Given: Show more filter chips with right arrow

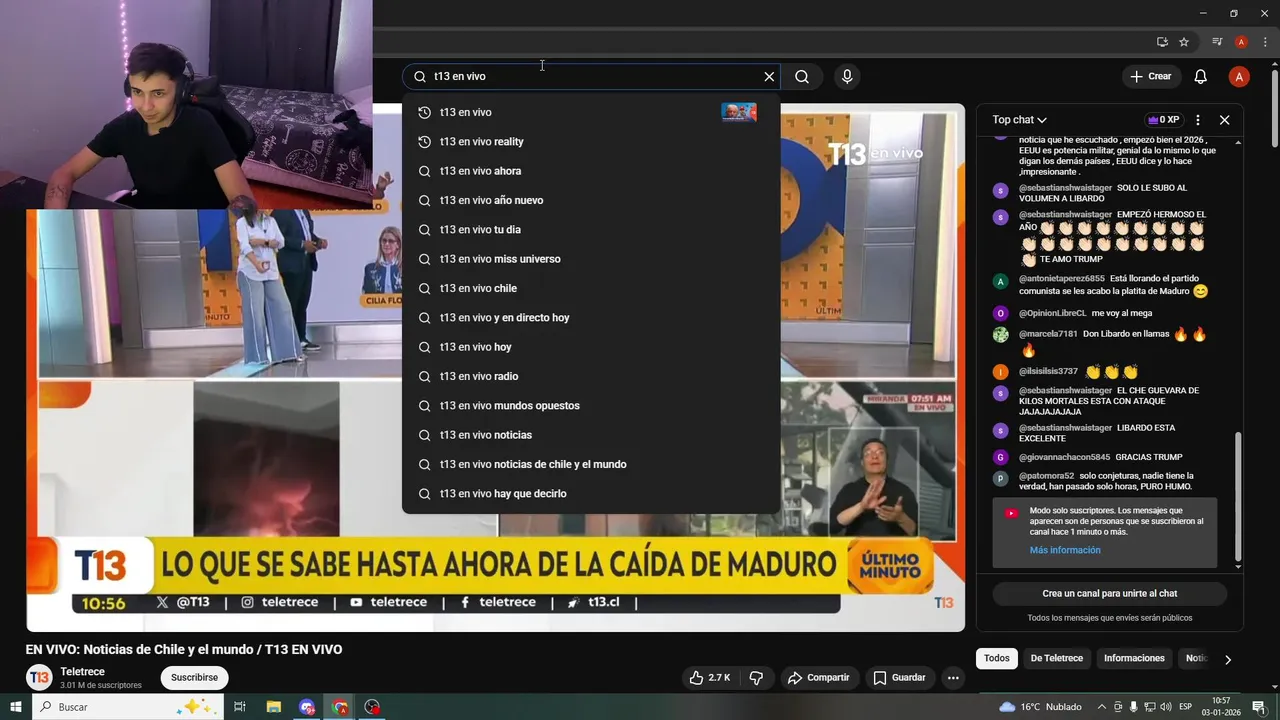Looking at the screenshot, I should (1228, 659).
